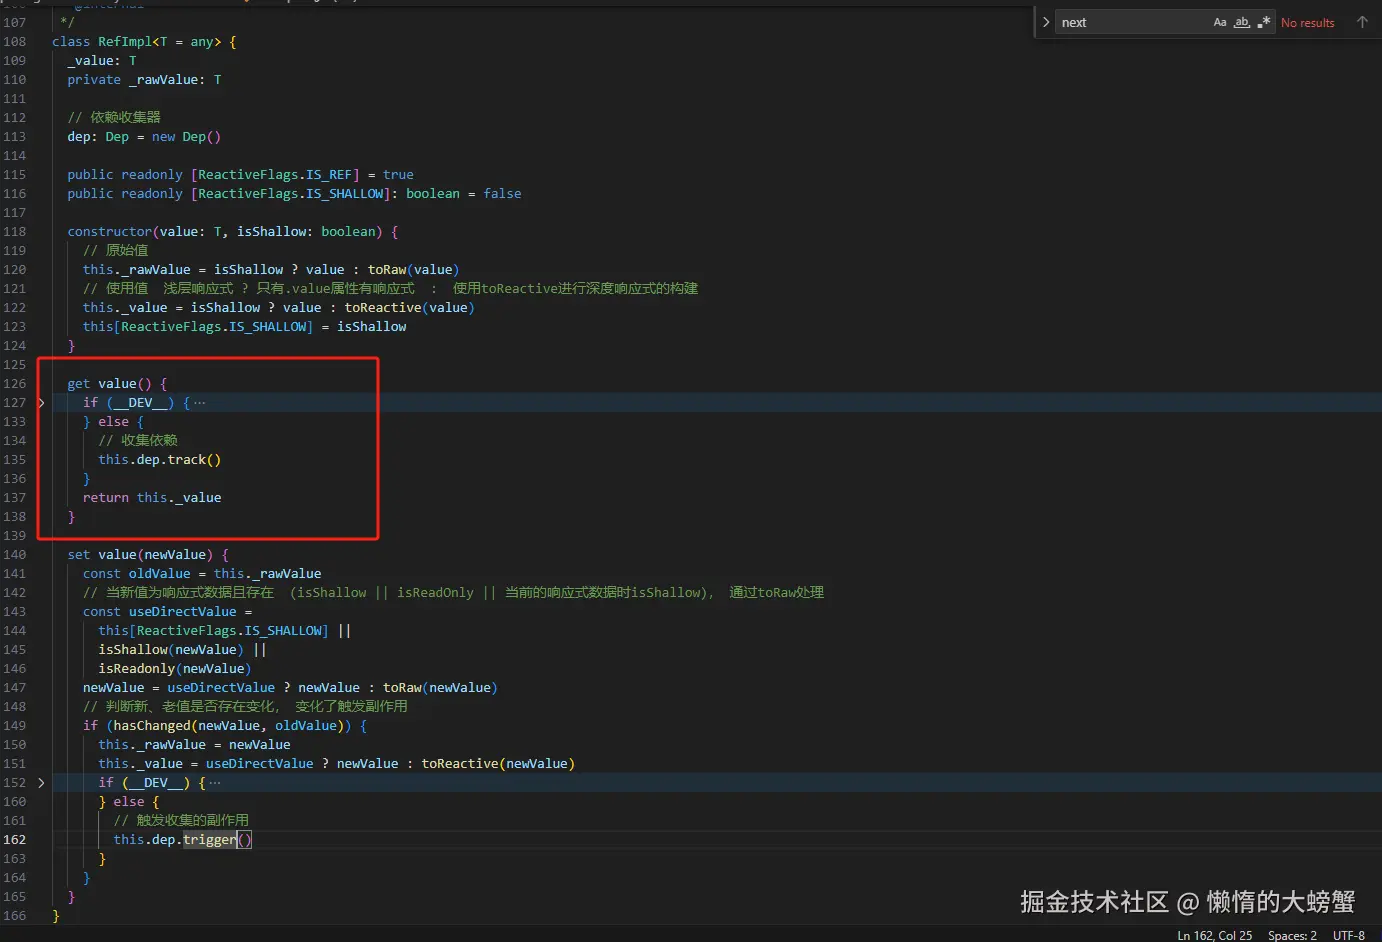The height and width of the screenshot is (942, 1382).
Task: Click line number 126
Action: click(15, 384)
